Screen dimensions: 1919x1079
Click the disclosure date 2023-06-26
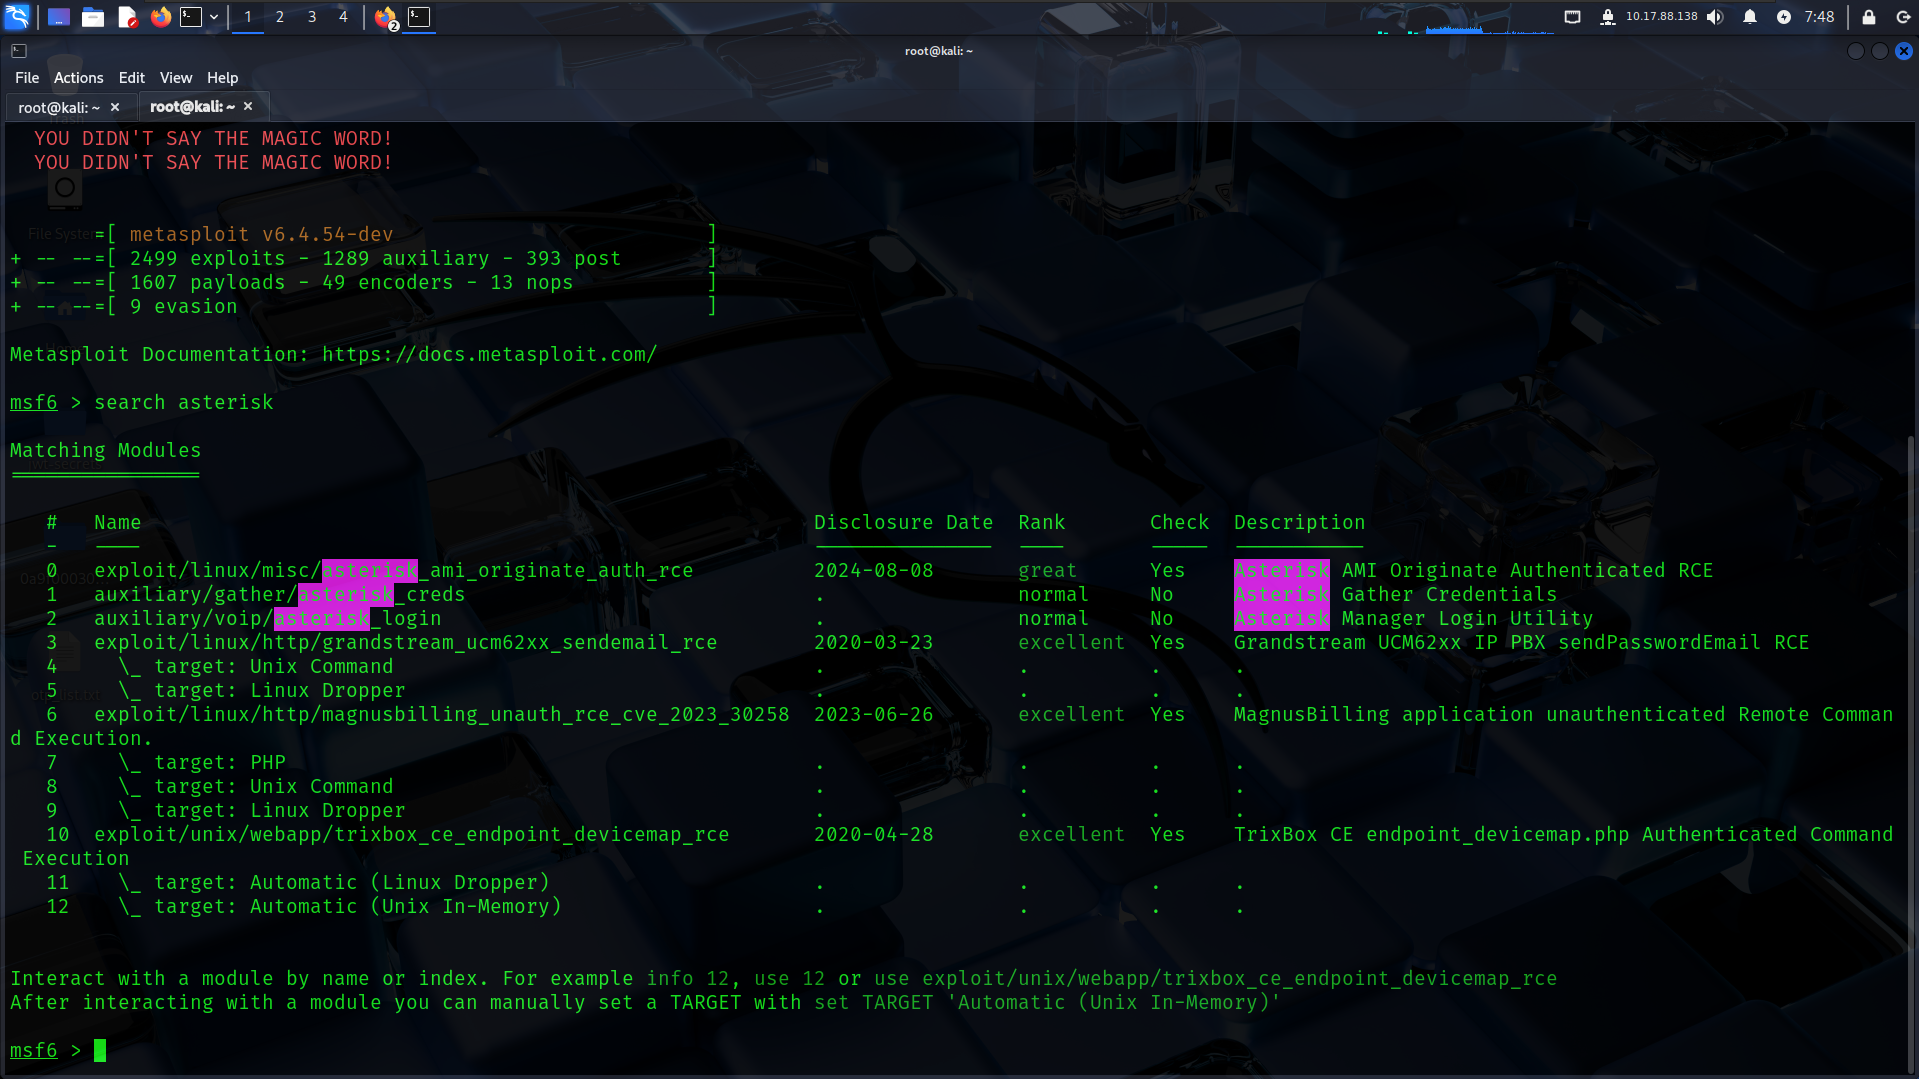click(874, 715)
